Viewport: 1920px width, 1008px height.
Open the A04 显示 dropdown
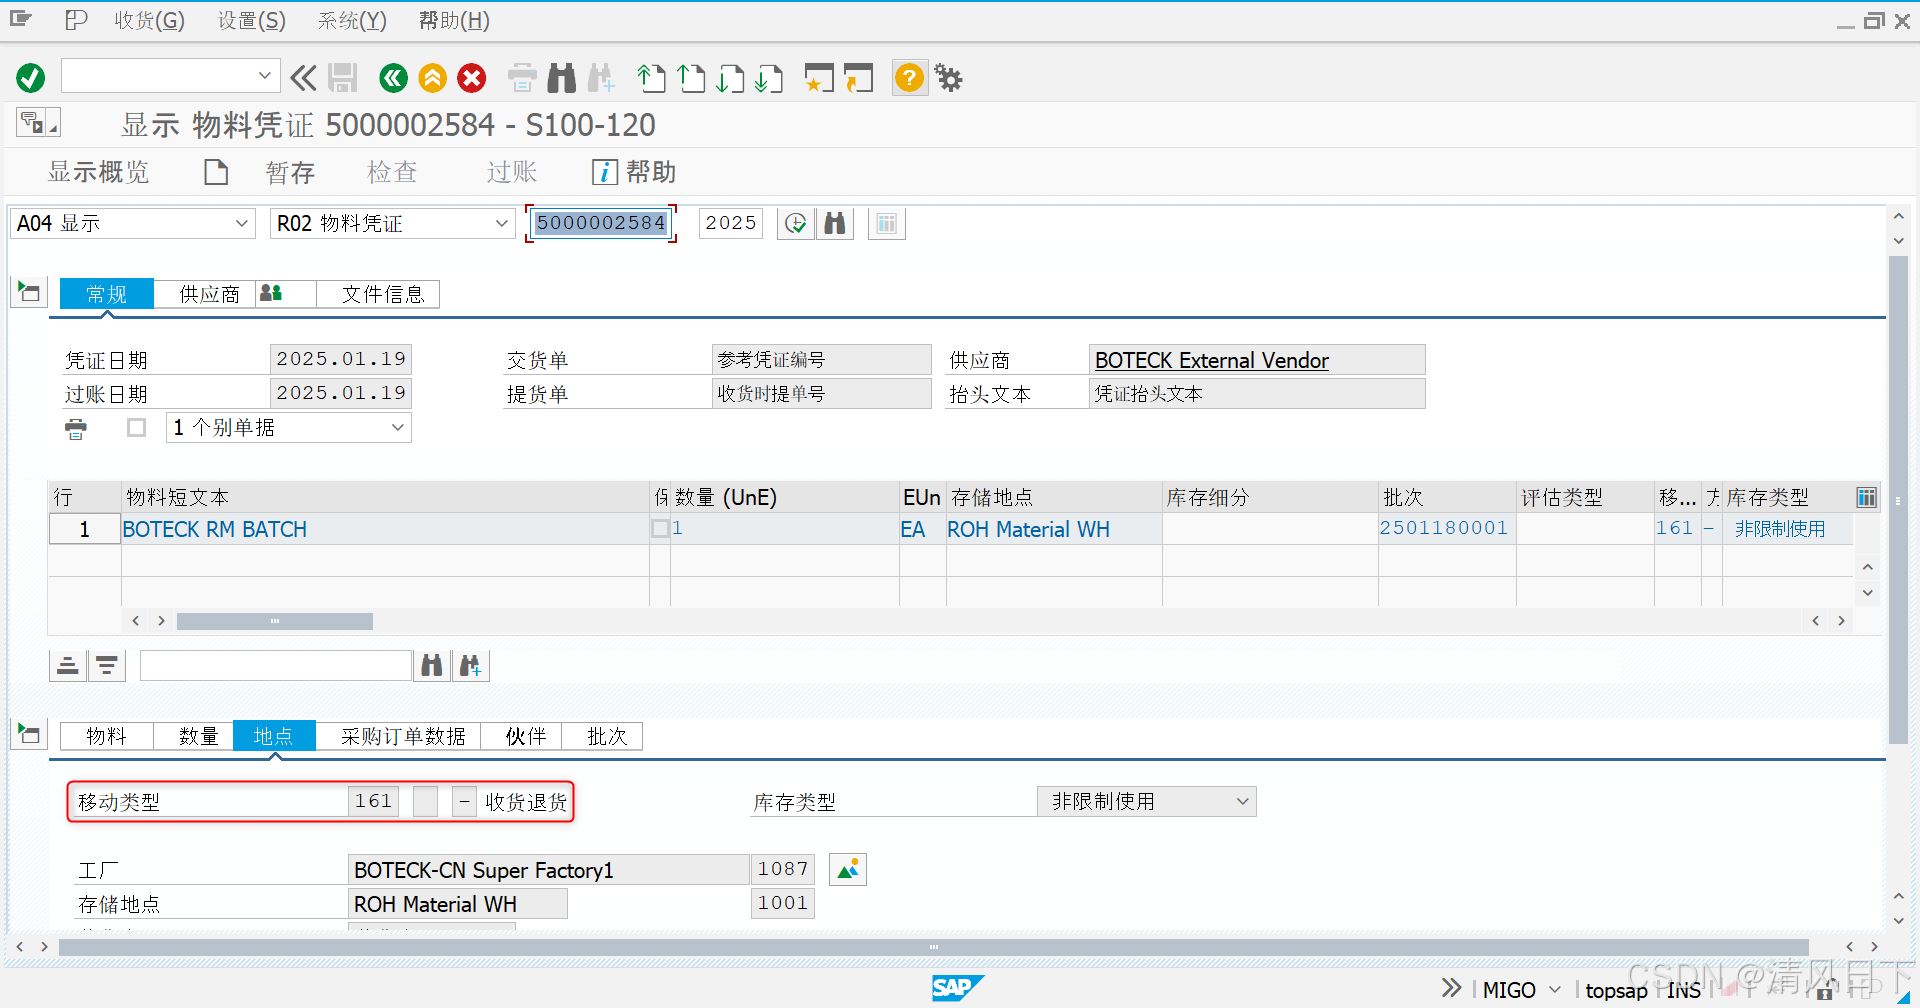240,223
